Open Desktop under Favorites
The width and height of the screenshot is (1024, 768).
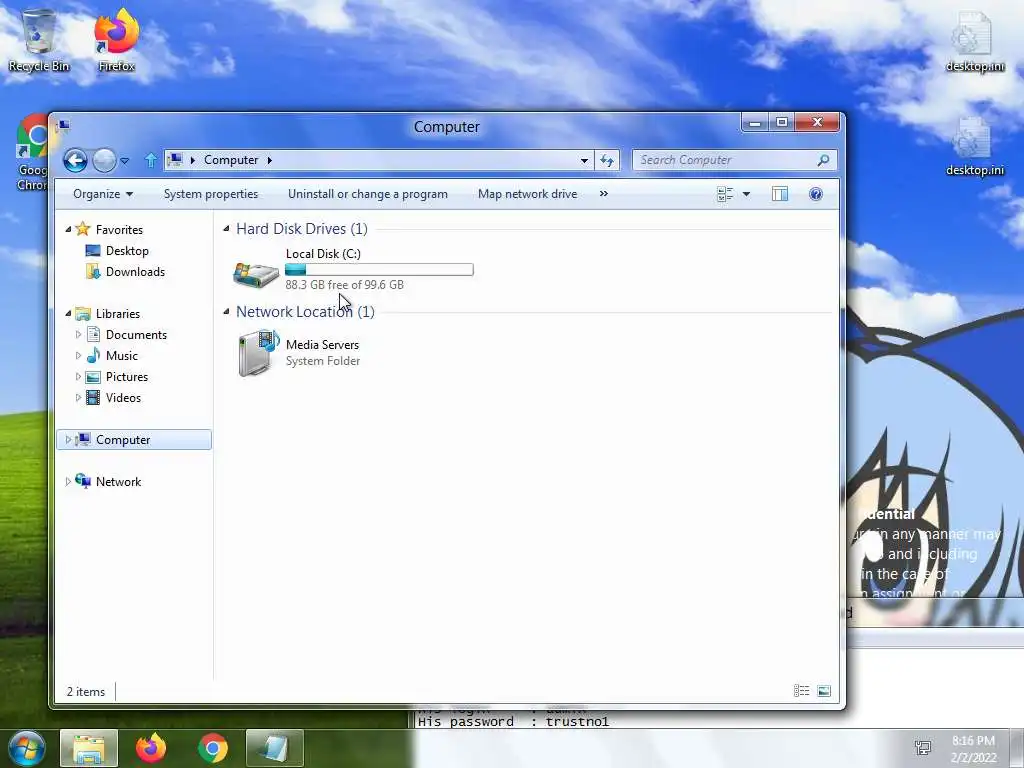[x=127, y=251]
